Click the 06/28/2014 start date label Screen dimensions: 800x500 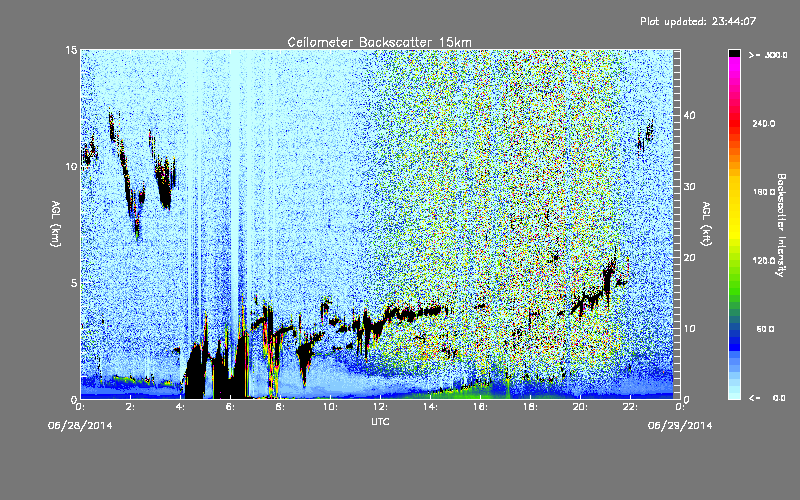tap(80, 426)
